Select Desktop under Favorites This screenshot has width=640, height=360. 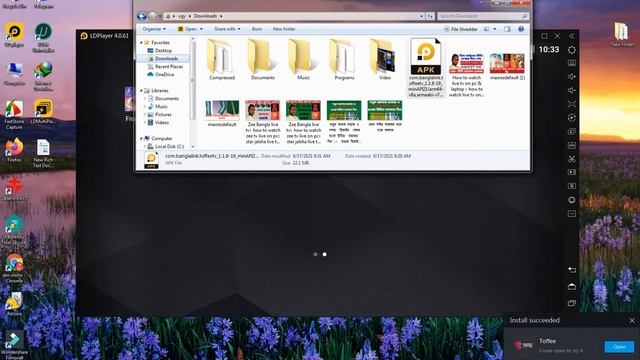[x=163, y=51]
